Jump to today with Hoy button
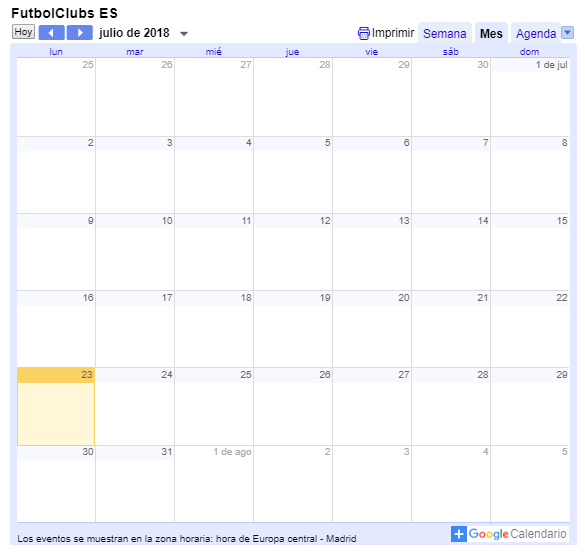 [24, 32]
